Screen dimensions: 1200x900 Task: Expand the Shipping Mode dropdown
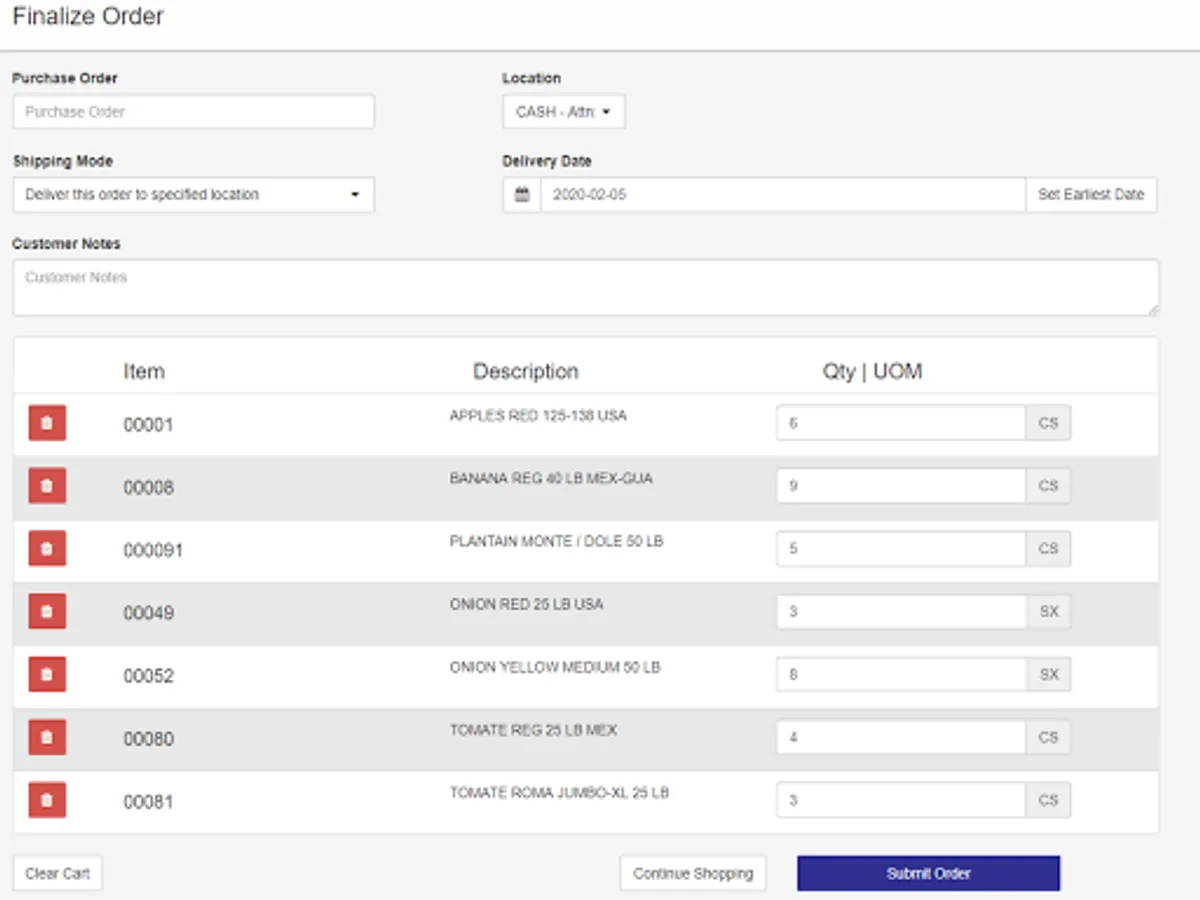pyautogui.click(x=193, y=195)
